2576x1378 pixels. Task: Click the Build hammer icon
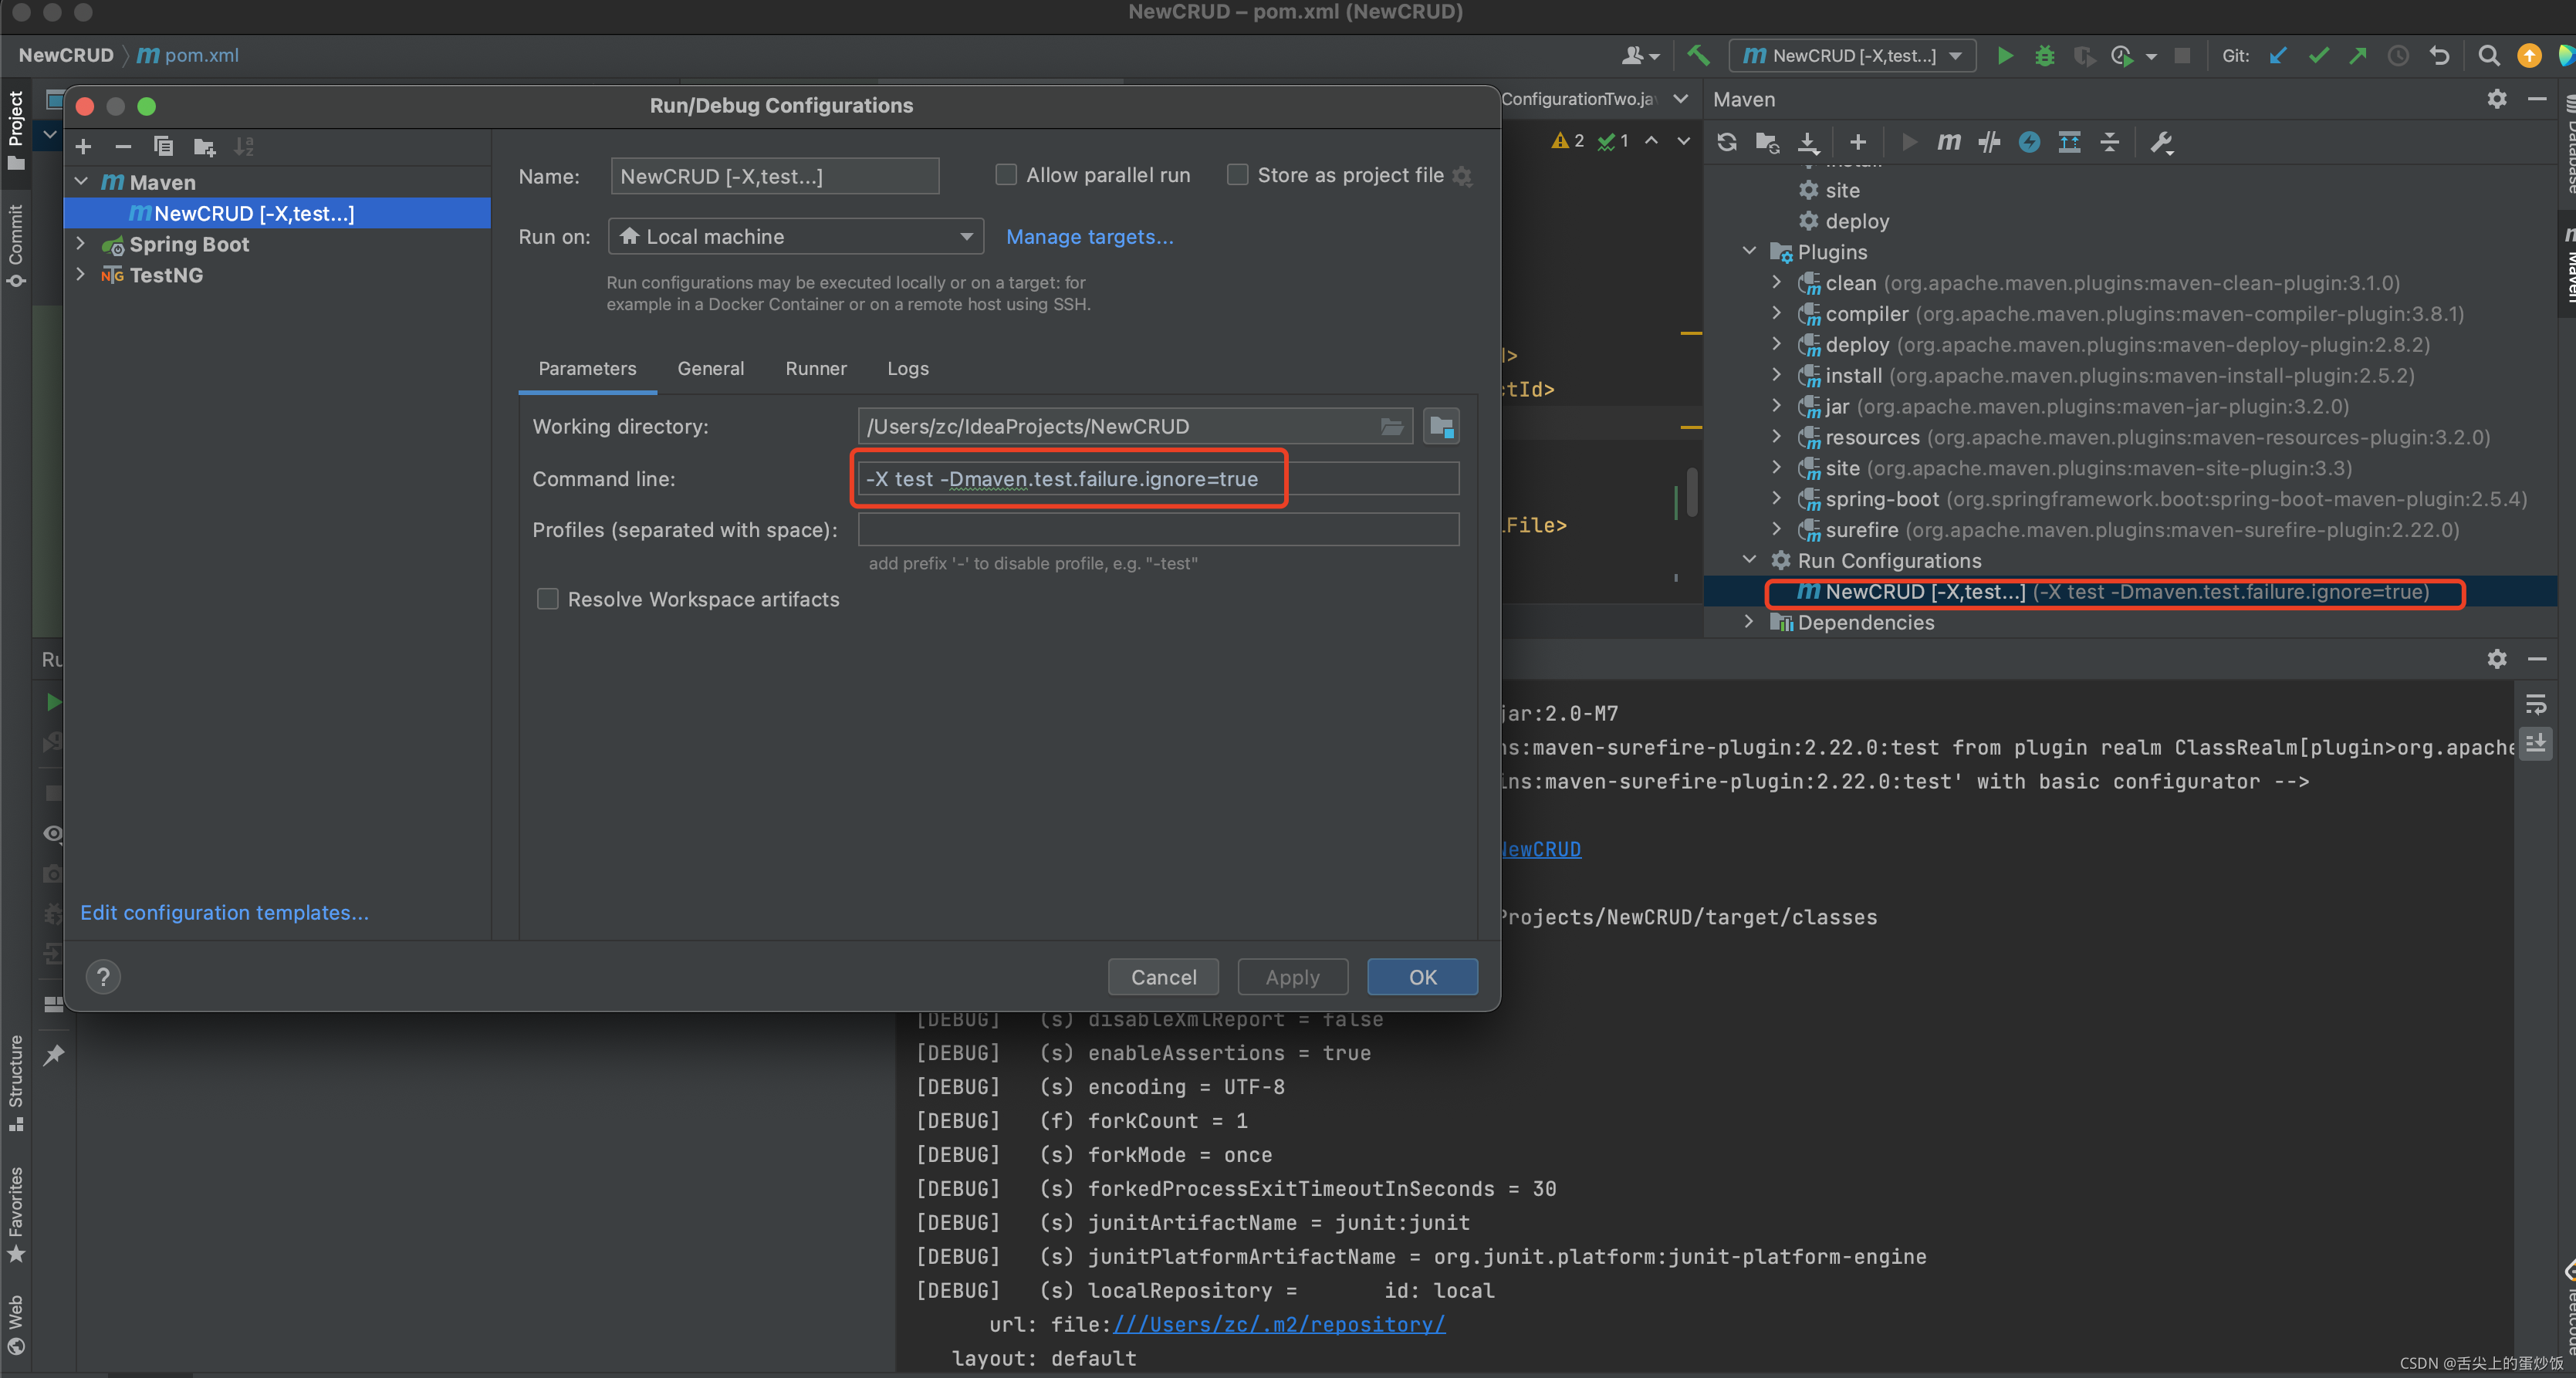coord(1698,56)
